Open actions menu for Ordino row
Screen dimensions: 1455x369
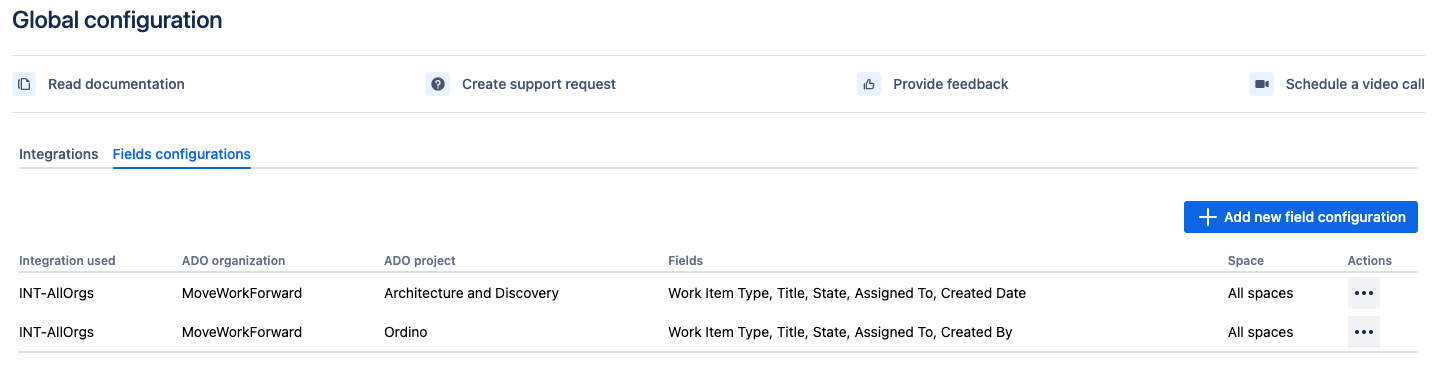point(1363,332)
